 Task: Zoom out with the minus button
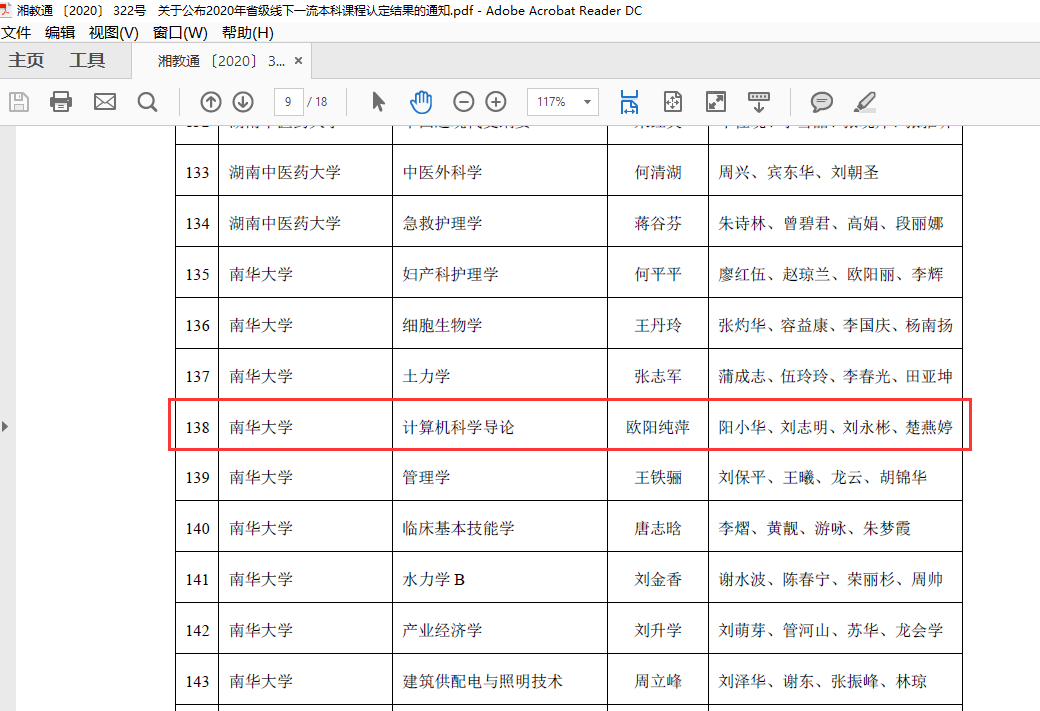click(x=463, y=101)
